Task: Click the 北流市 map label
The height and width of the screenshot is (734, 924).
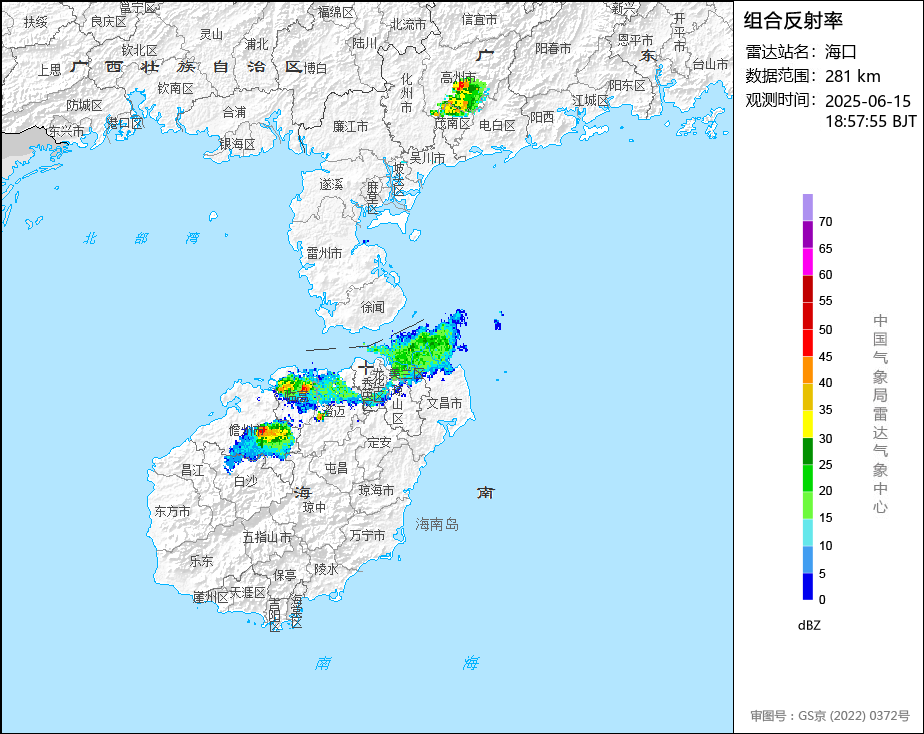Action: pos(408,24)
